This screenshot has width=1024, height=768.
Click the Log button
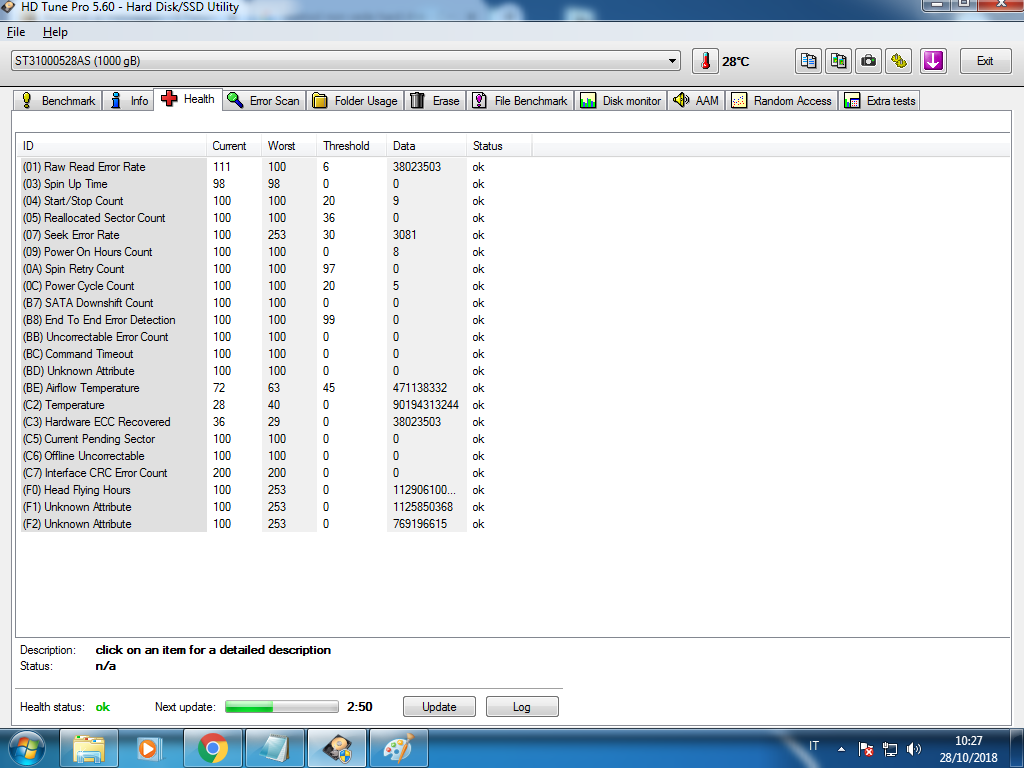521,707
